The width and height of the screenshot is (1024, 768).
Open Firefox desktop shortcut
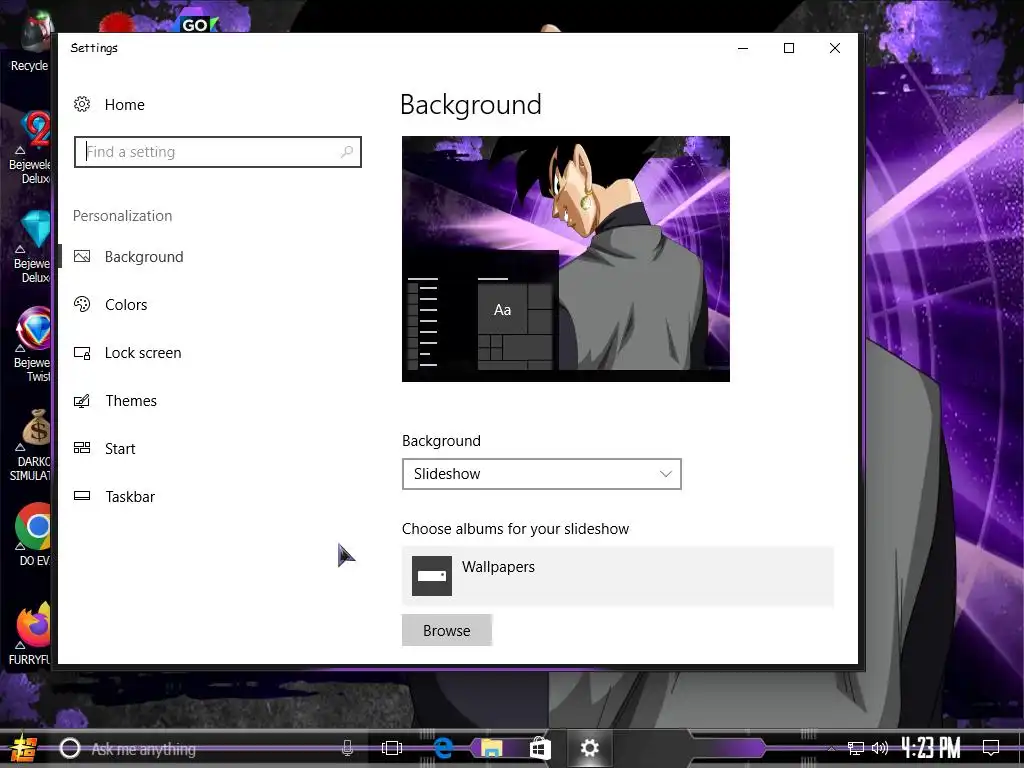(x=31, y=633)
